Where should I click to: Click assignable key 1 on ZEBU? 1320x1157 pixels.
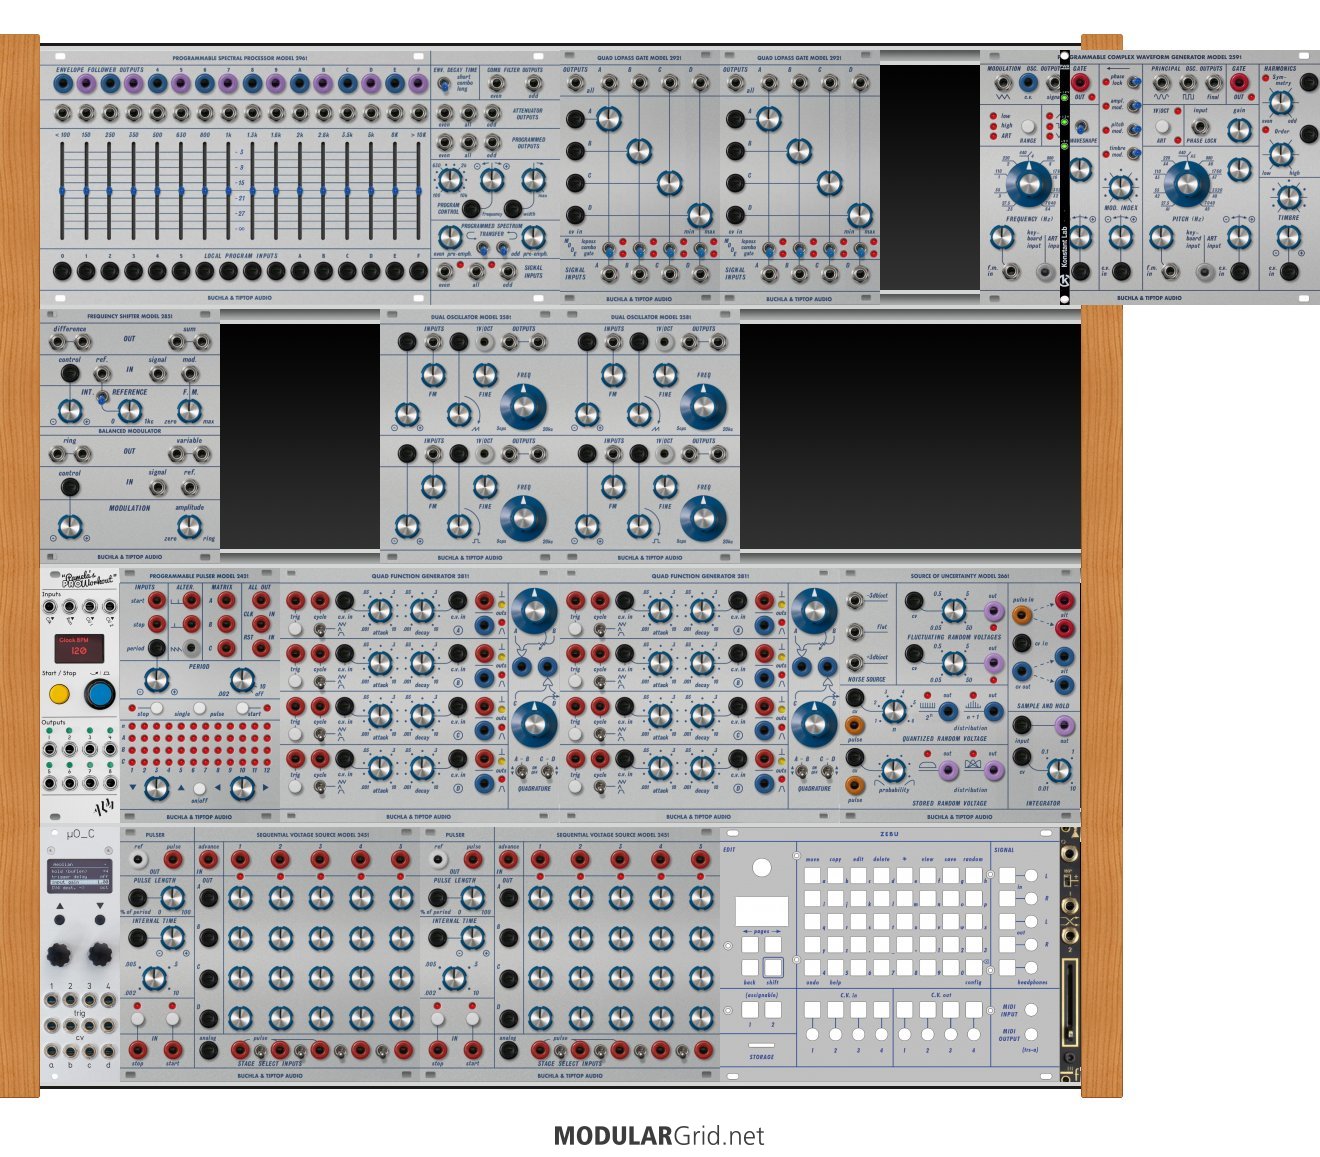(750, 1010)
